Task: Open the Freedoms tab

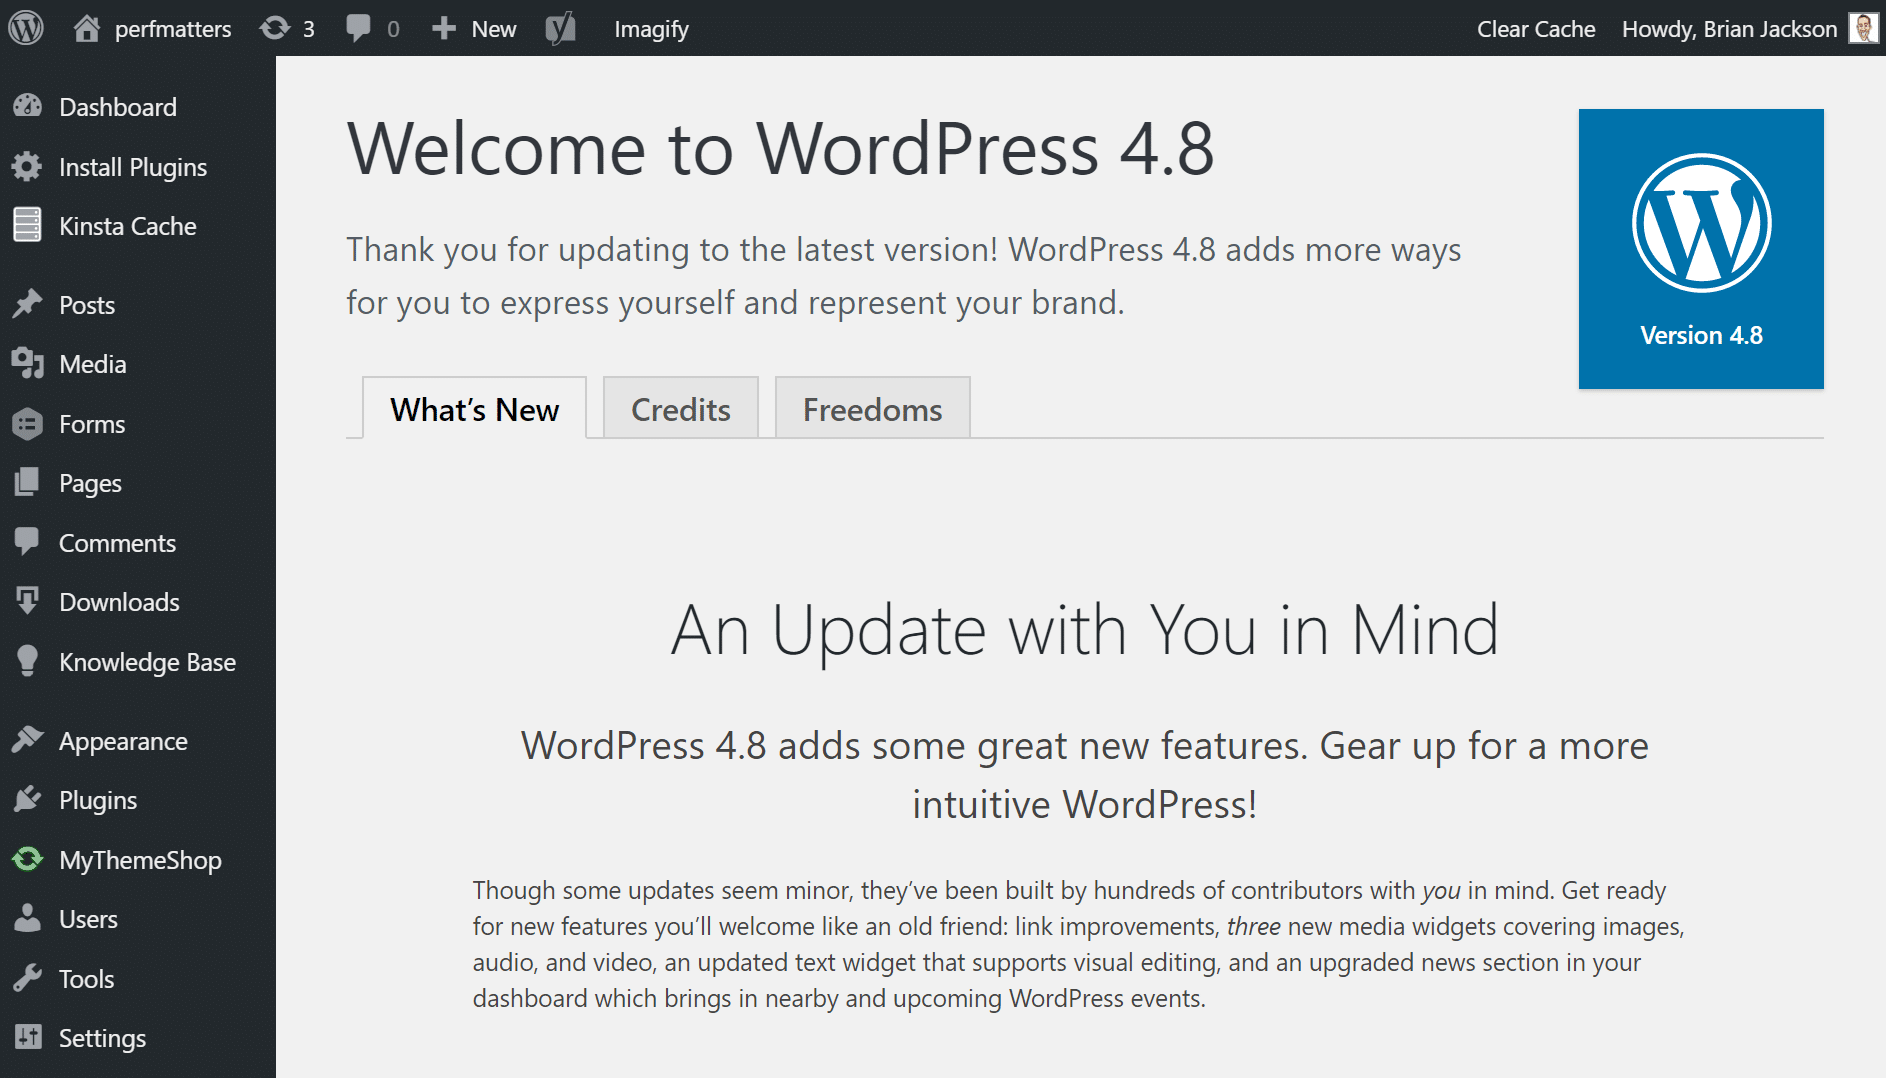Action: [x=871, y=408]
